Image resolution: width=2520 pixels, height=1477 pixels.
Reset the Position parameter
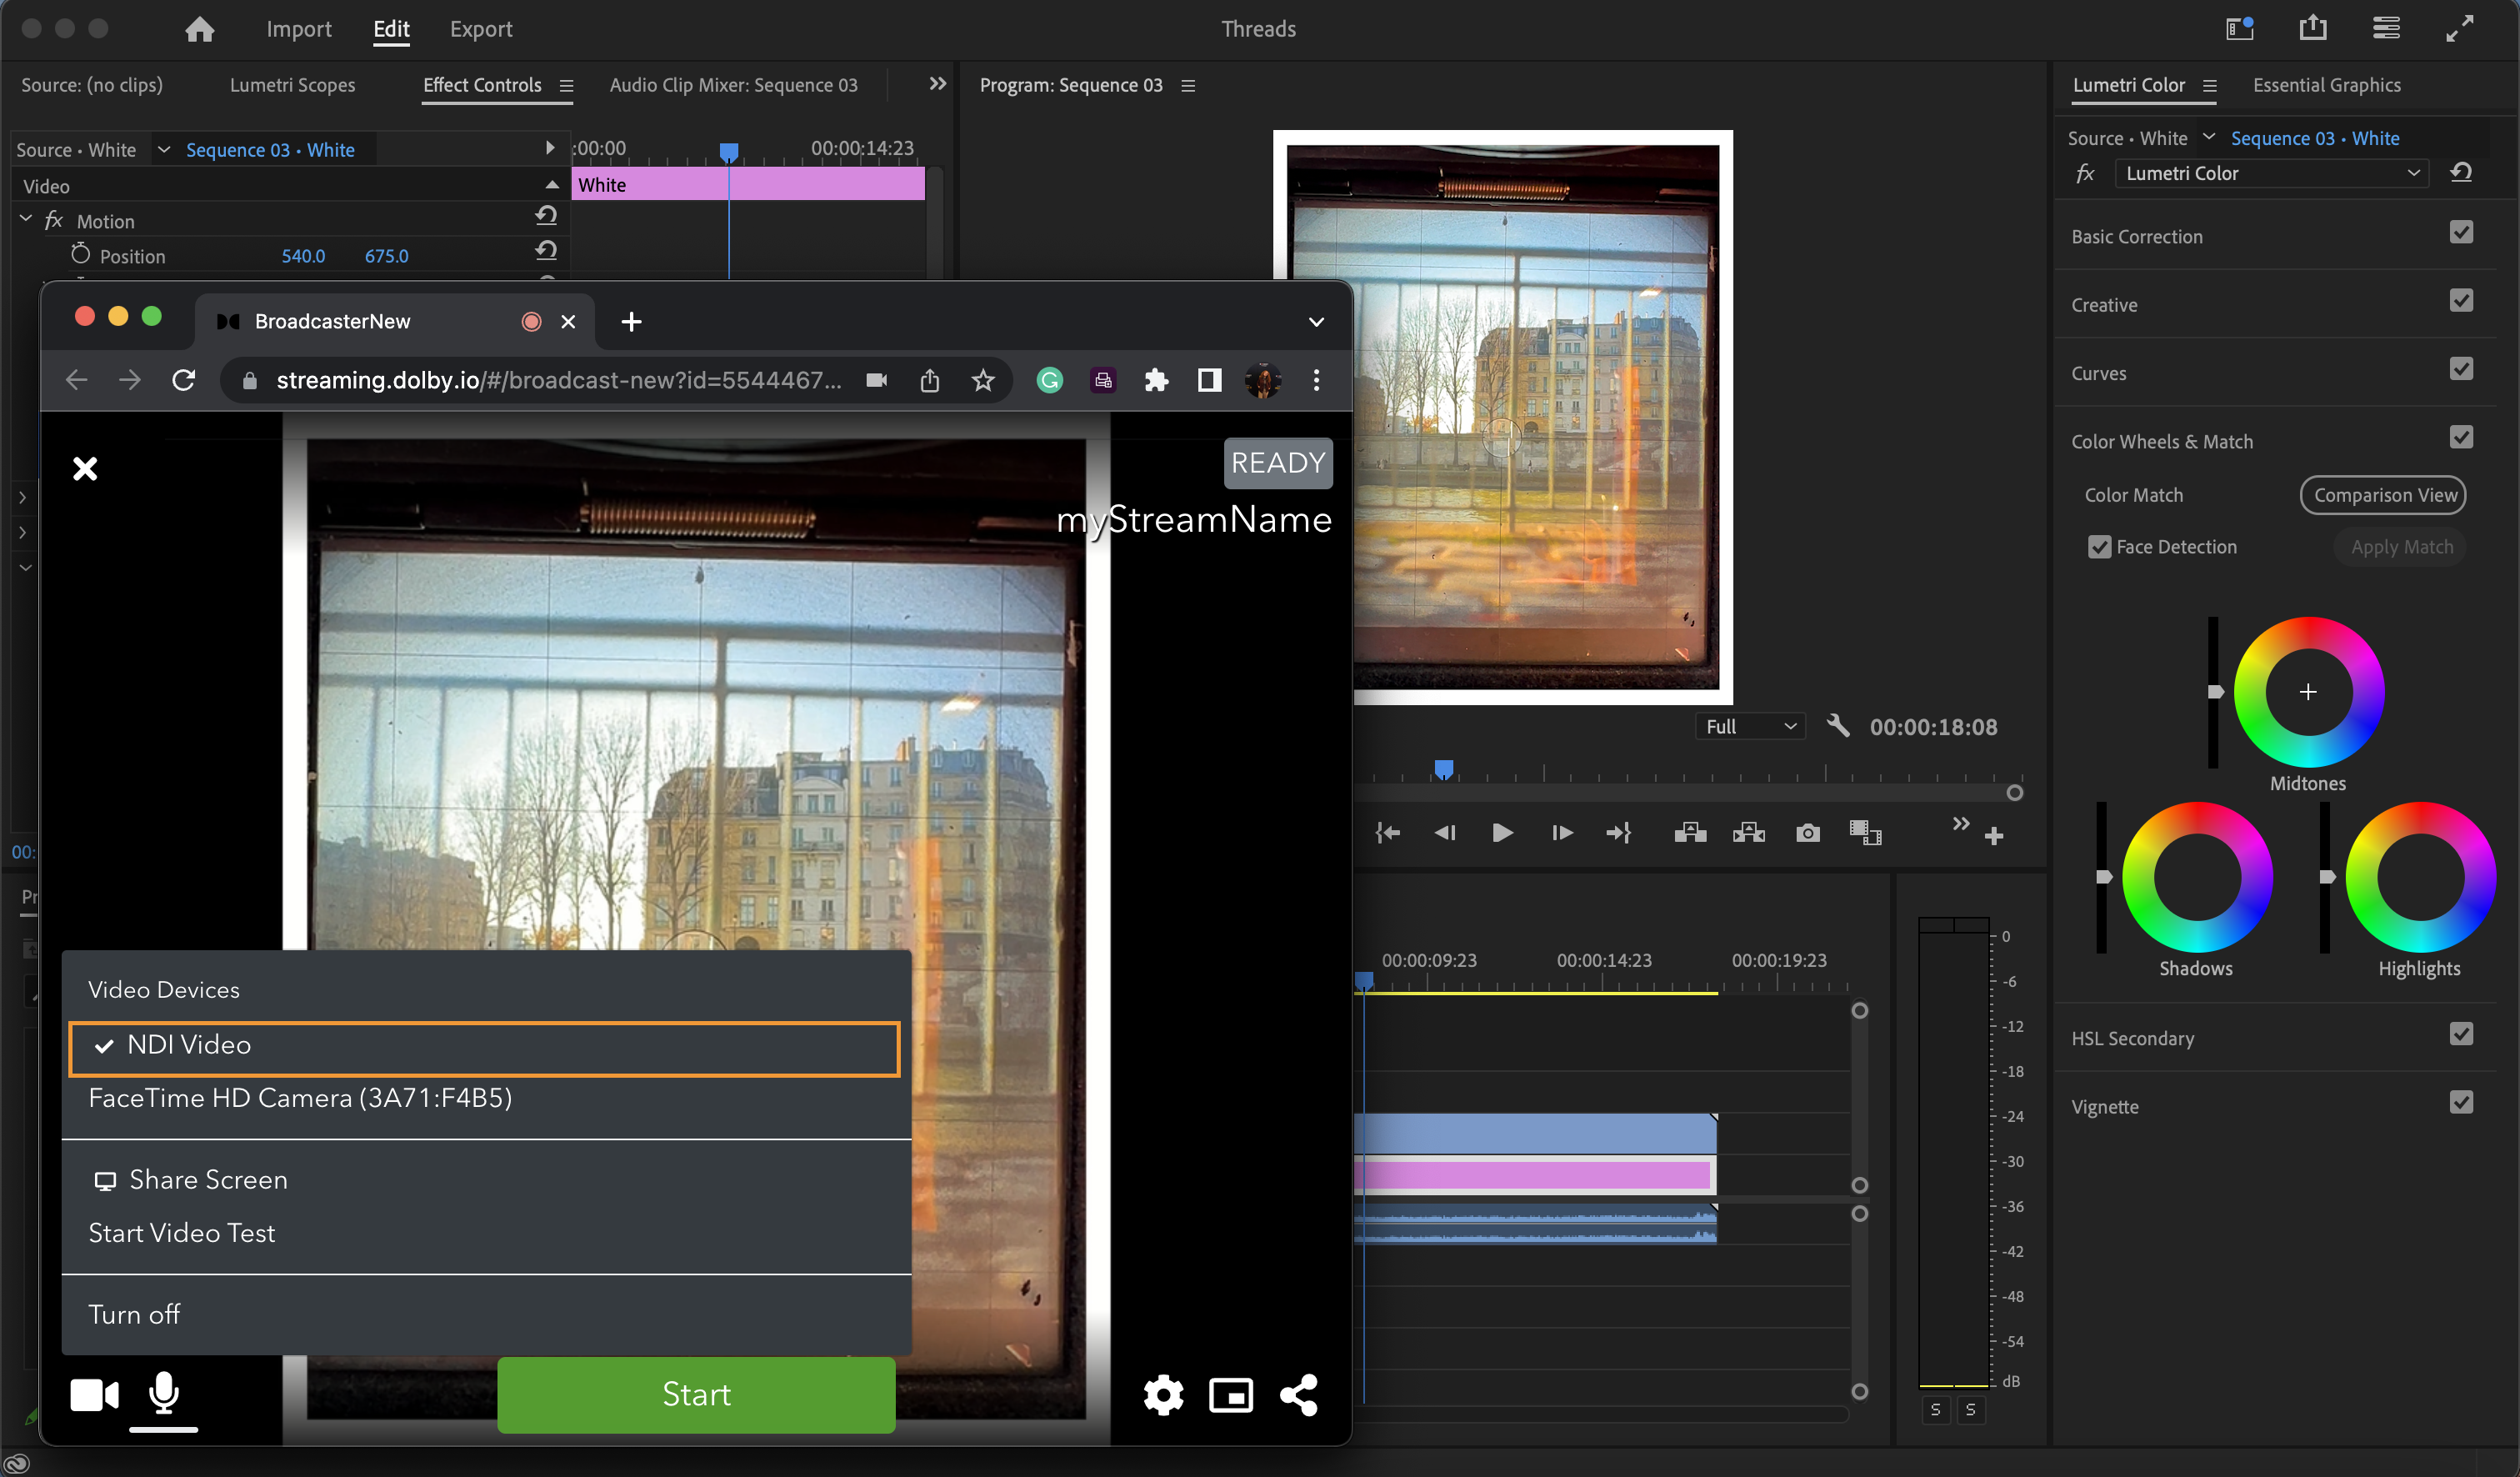(546, 251)
